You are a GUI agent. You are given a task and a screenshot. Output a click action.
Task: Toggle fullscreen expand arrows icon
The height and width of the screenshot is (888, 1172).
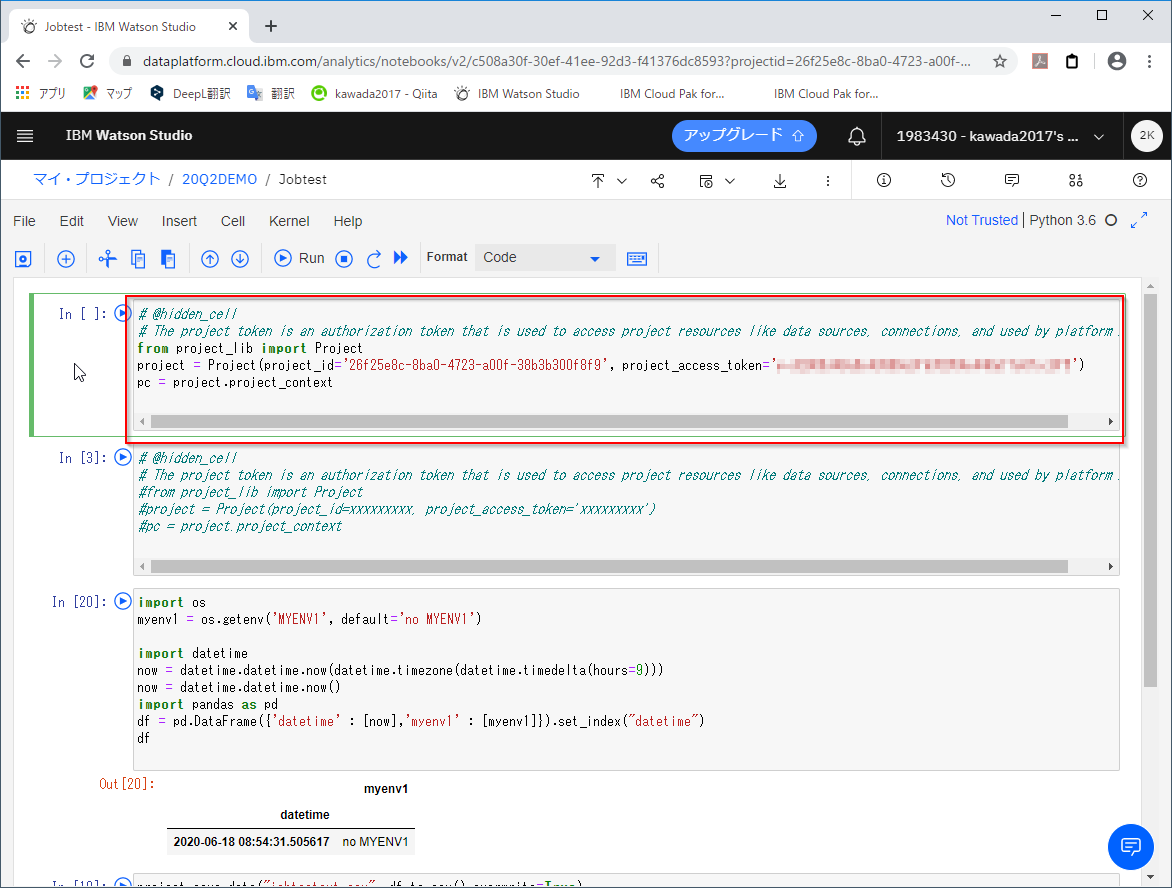[x=1139, y=220]
